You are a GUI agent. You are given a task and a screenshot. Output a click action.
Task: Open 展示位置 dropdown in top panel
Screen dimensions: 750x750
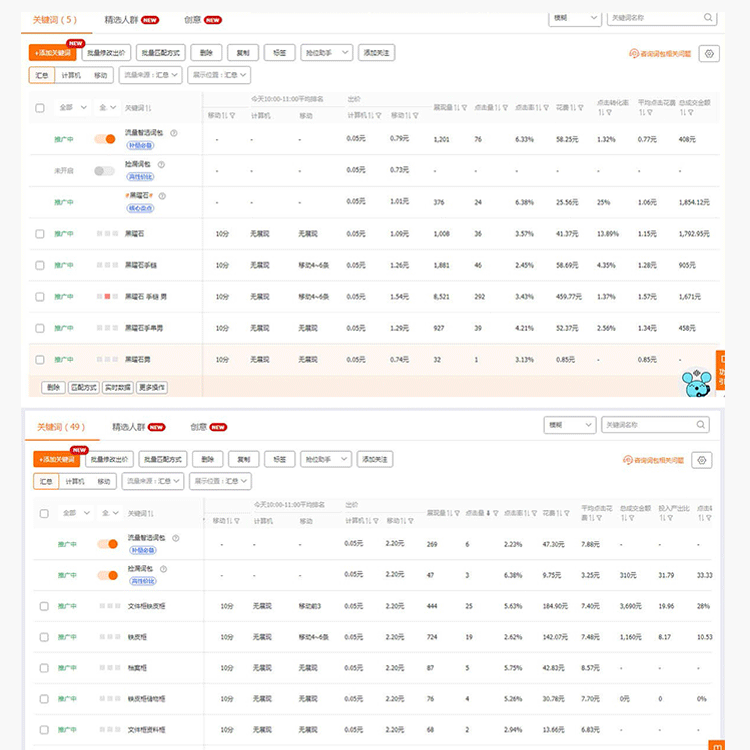tap(219, 75)
